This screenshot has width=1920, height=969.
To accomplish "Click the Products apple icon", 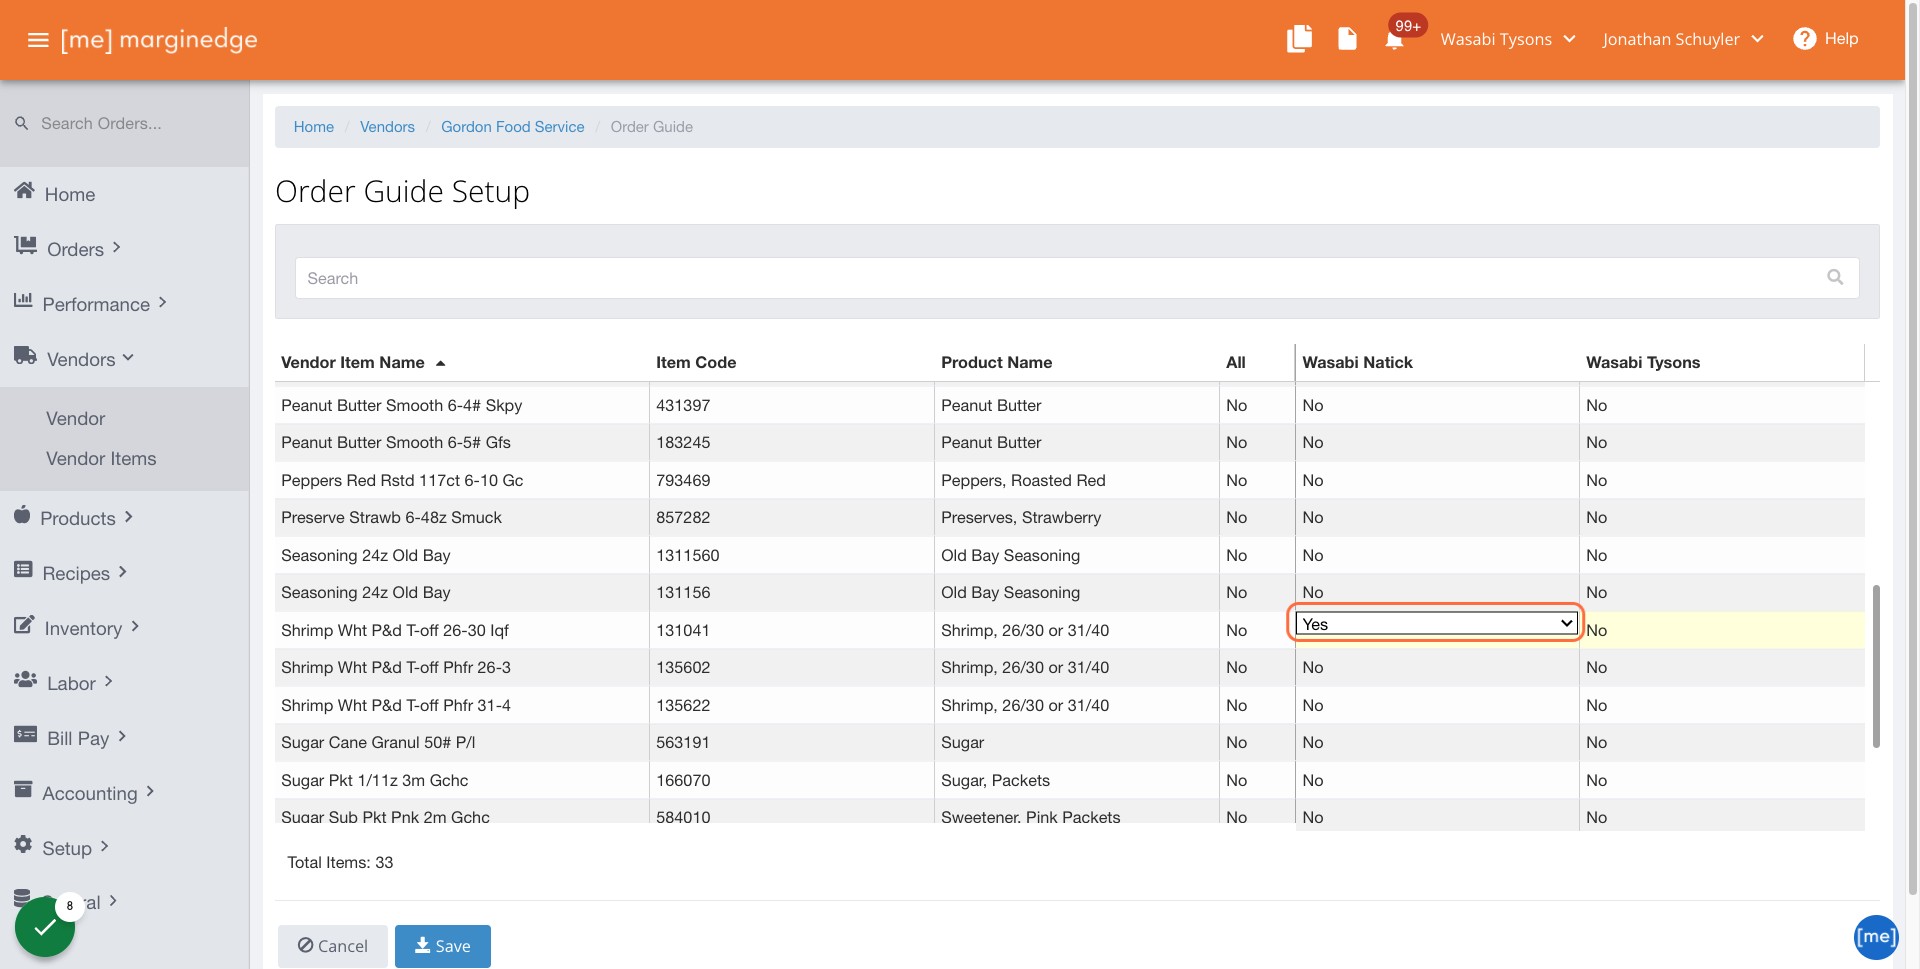I will point(22,514).
